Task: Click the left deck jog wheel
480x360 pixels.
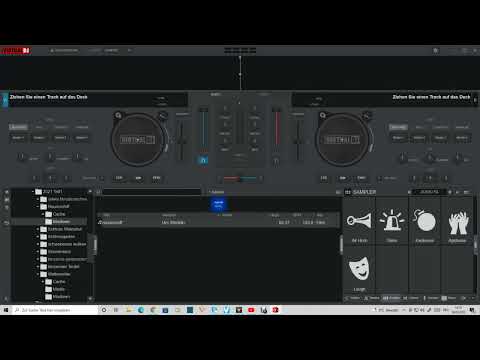Action: (x=137, y=140)
